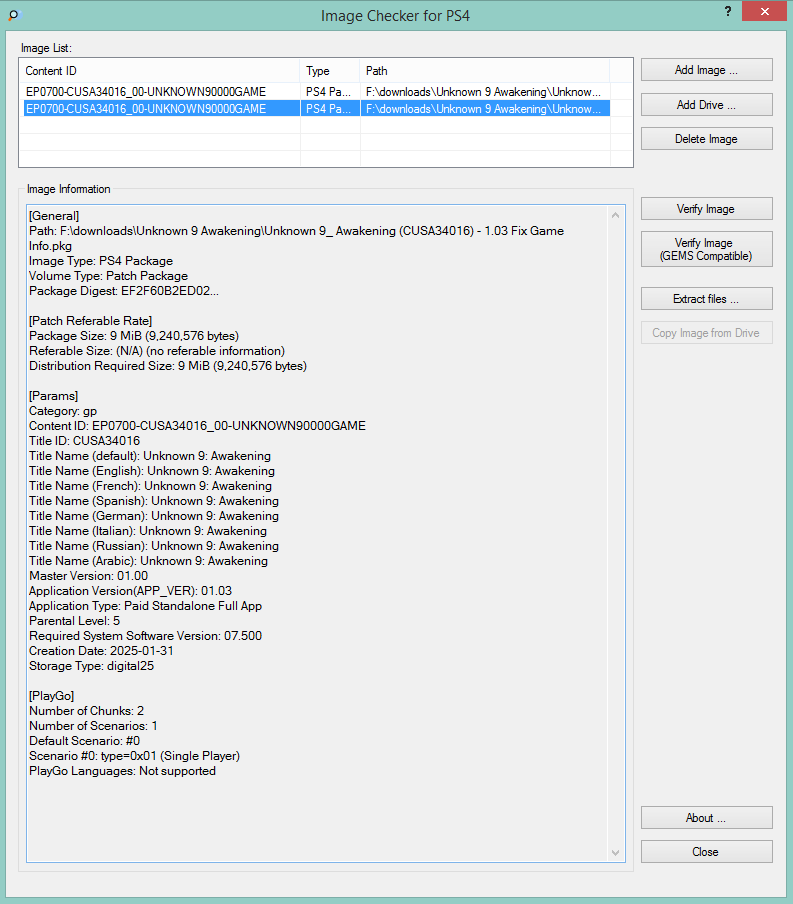The height and width of the screenshot is (904, 793).
Task: Click the [General] section heading
Action: point(54,216)
